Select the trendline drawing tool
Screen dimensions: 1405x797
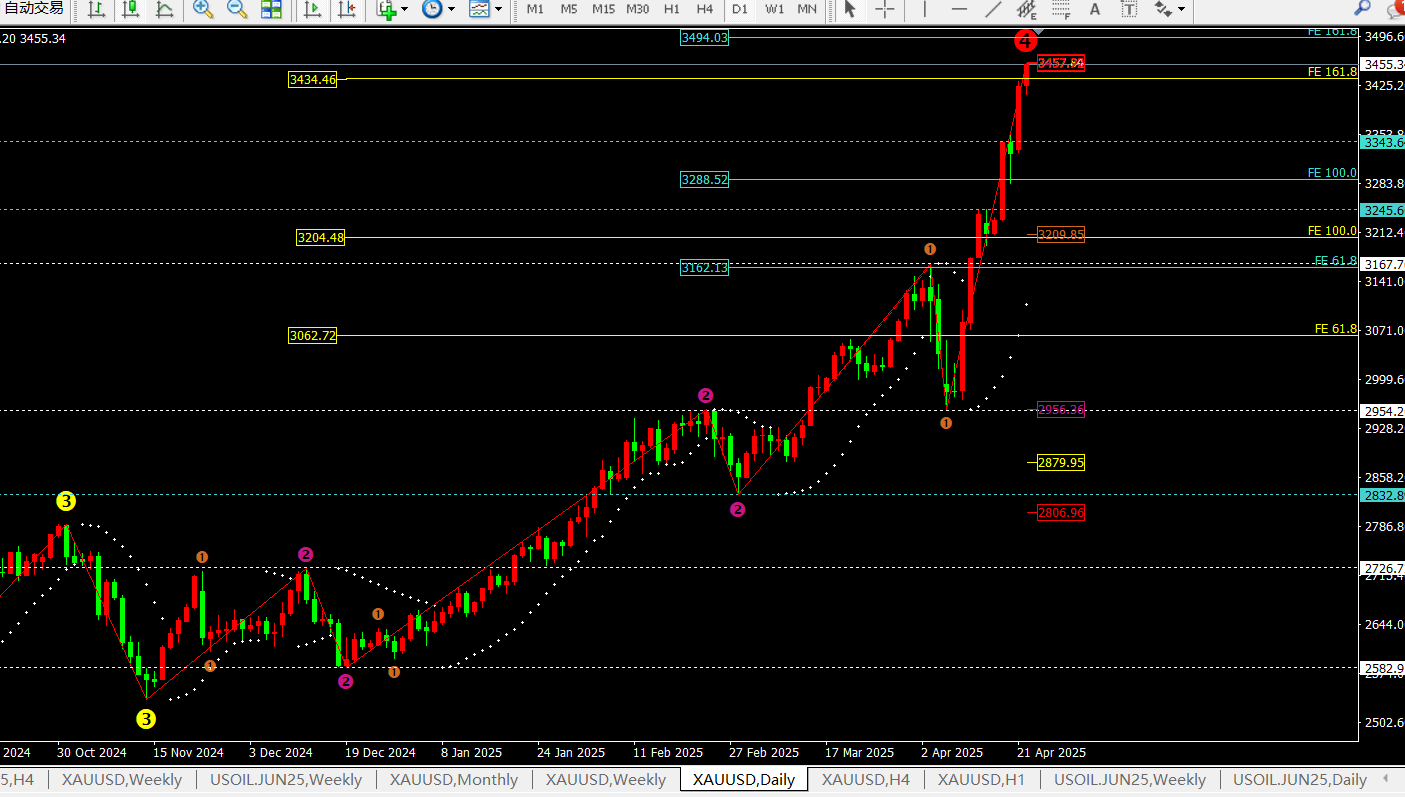992,9
